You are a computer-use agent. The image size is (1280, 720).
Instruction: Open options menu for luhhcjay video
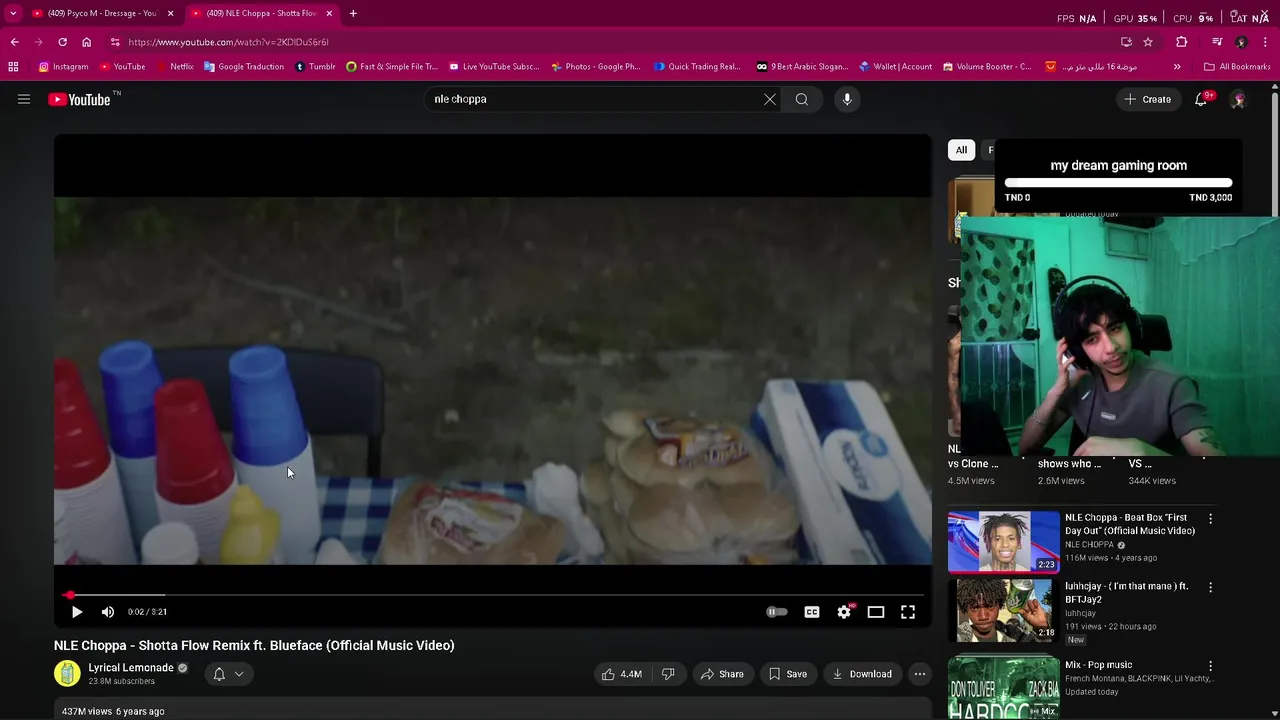(1210, 587)
